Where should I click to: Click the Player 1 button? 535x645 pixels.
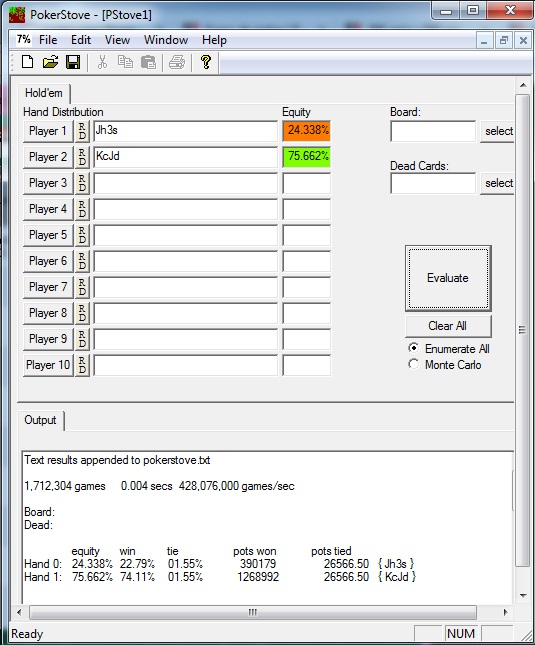48,131
